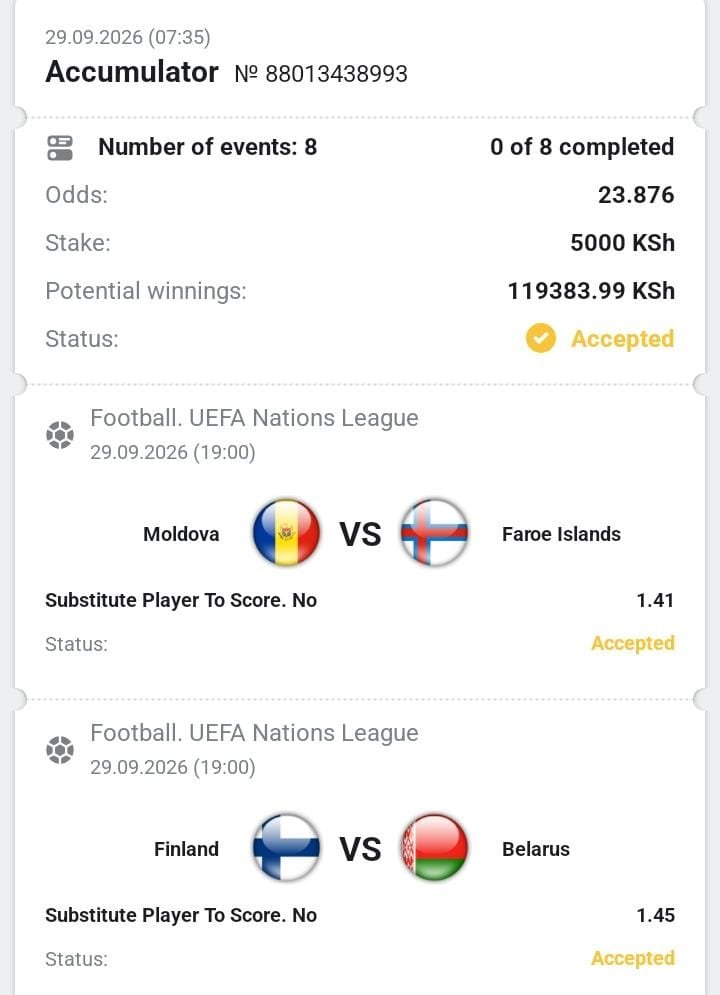Click the yellow Accepted checkmark icon
This screenshot has height=995, width=720.
point(540,338)
